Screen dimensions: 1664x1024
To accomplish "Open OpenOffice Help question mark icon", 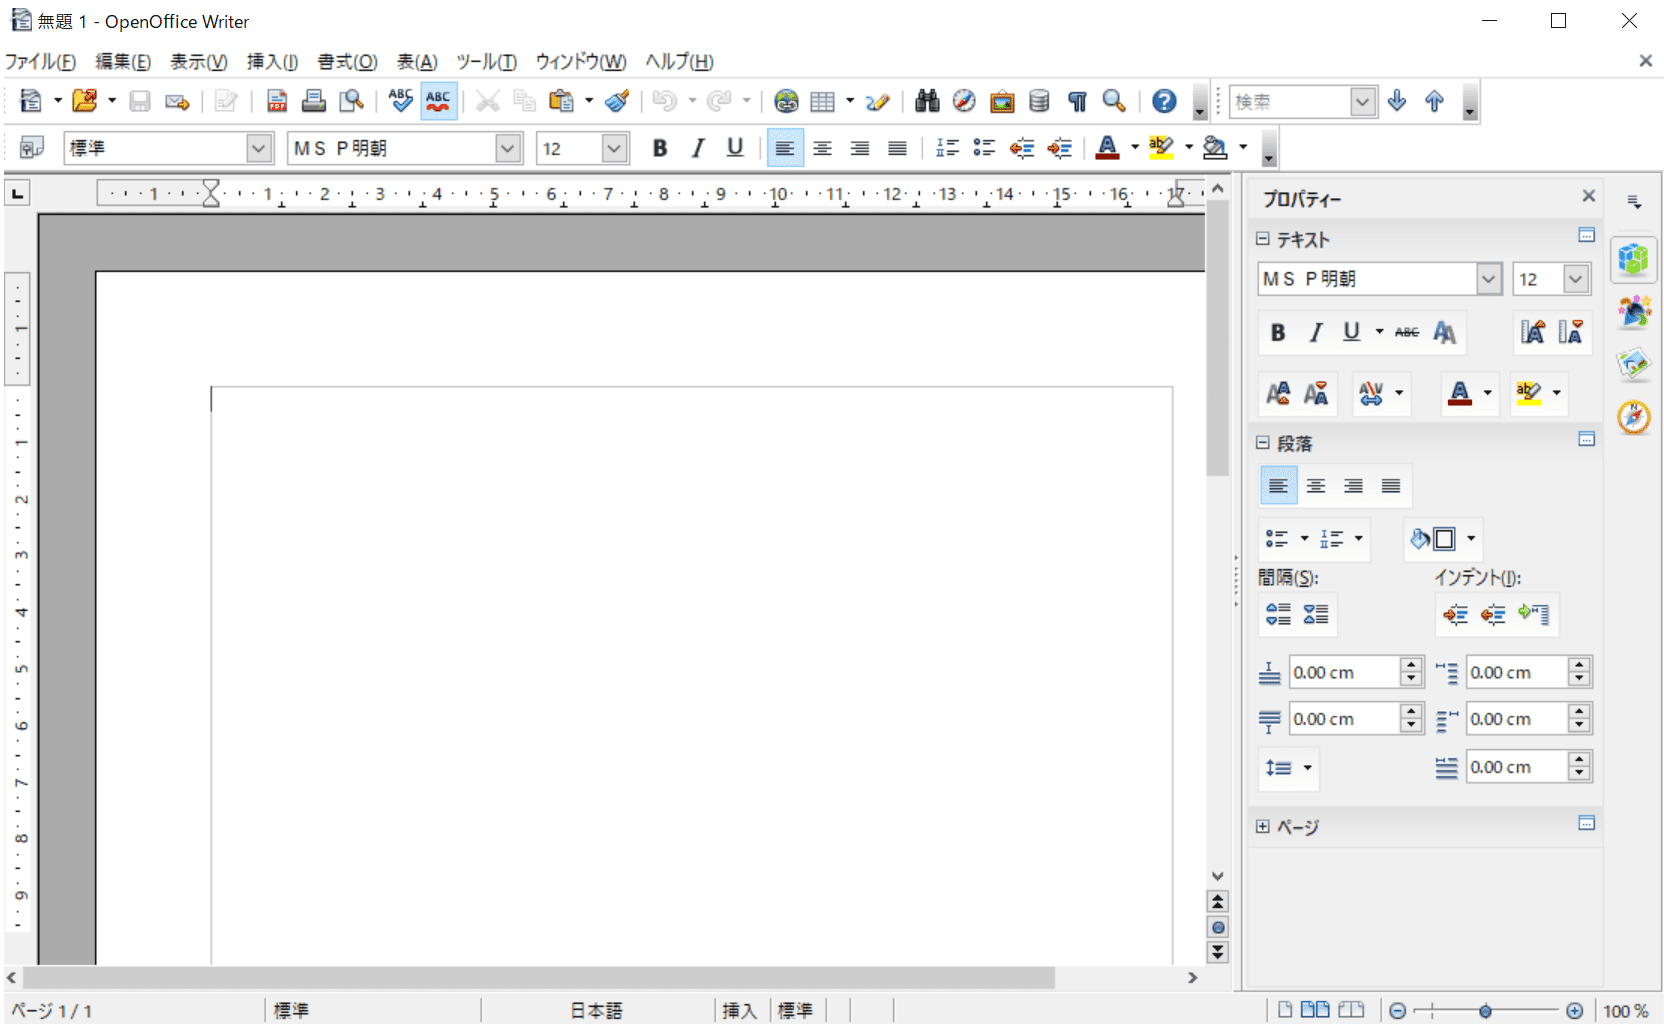I will click(x=1164, y=101).
